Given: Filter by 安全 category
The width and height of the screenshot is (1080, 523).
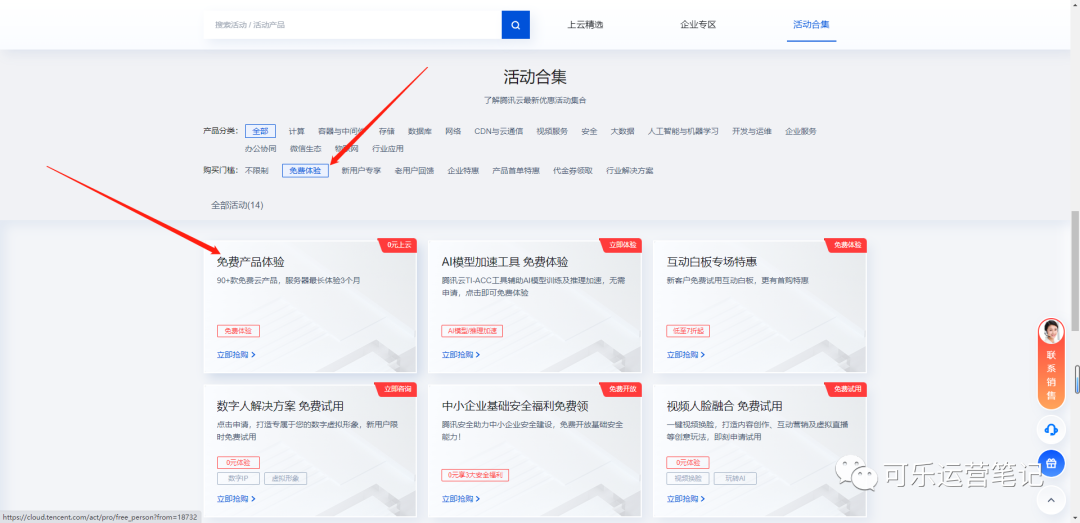Looking at the screenshot, I should click(x=589, y=131).
